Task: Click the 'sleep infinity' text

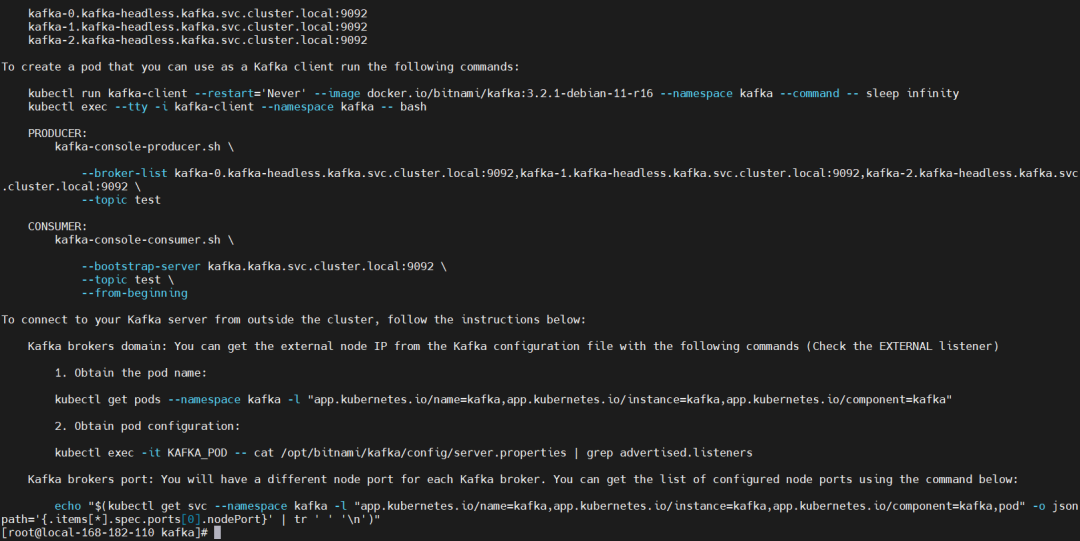Action: 913,93
